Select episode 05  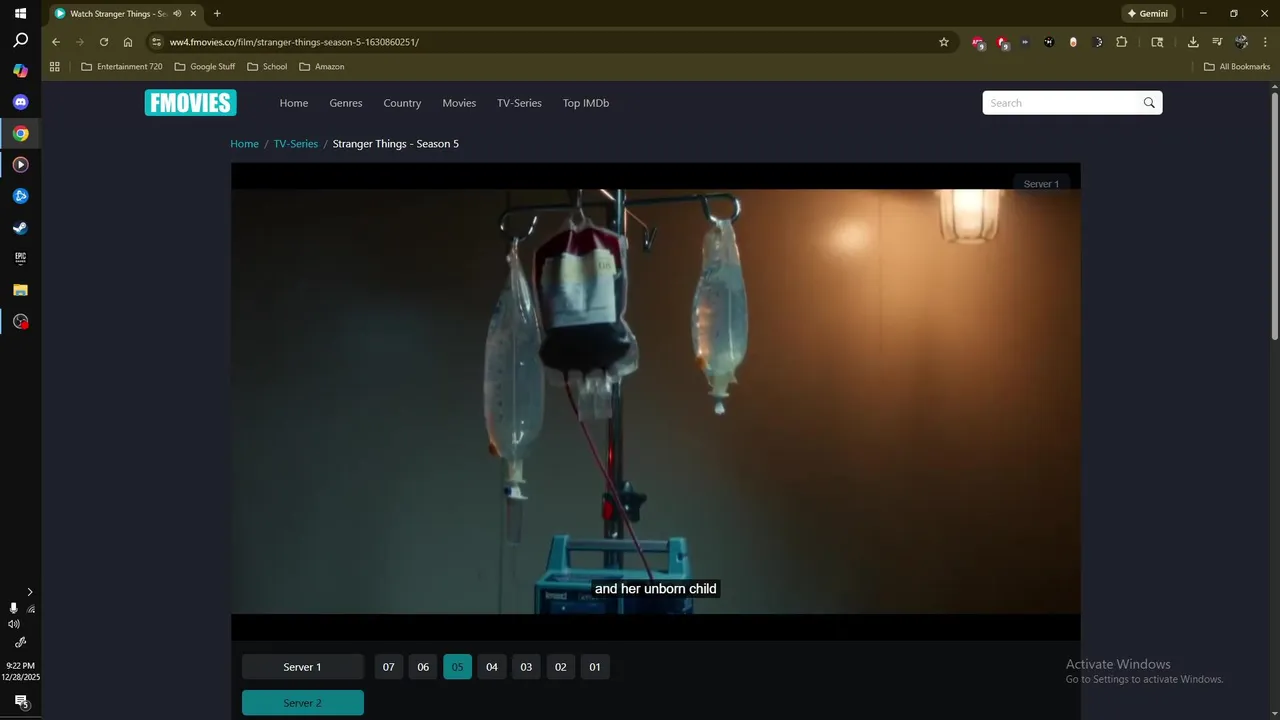457,667
